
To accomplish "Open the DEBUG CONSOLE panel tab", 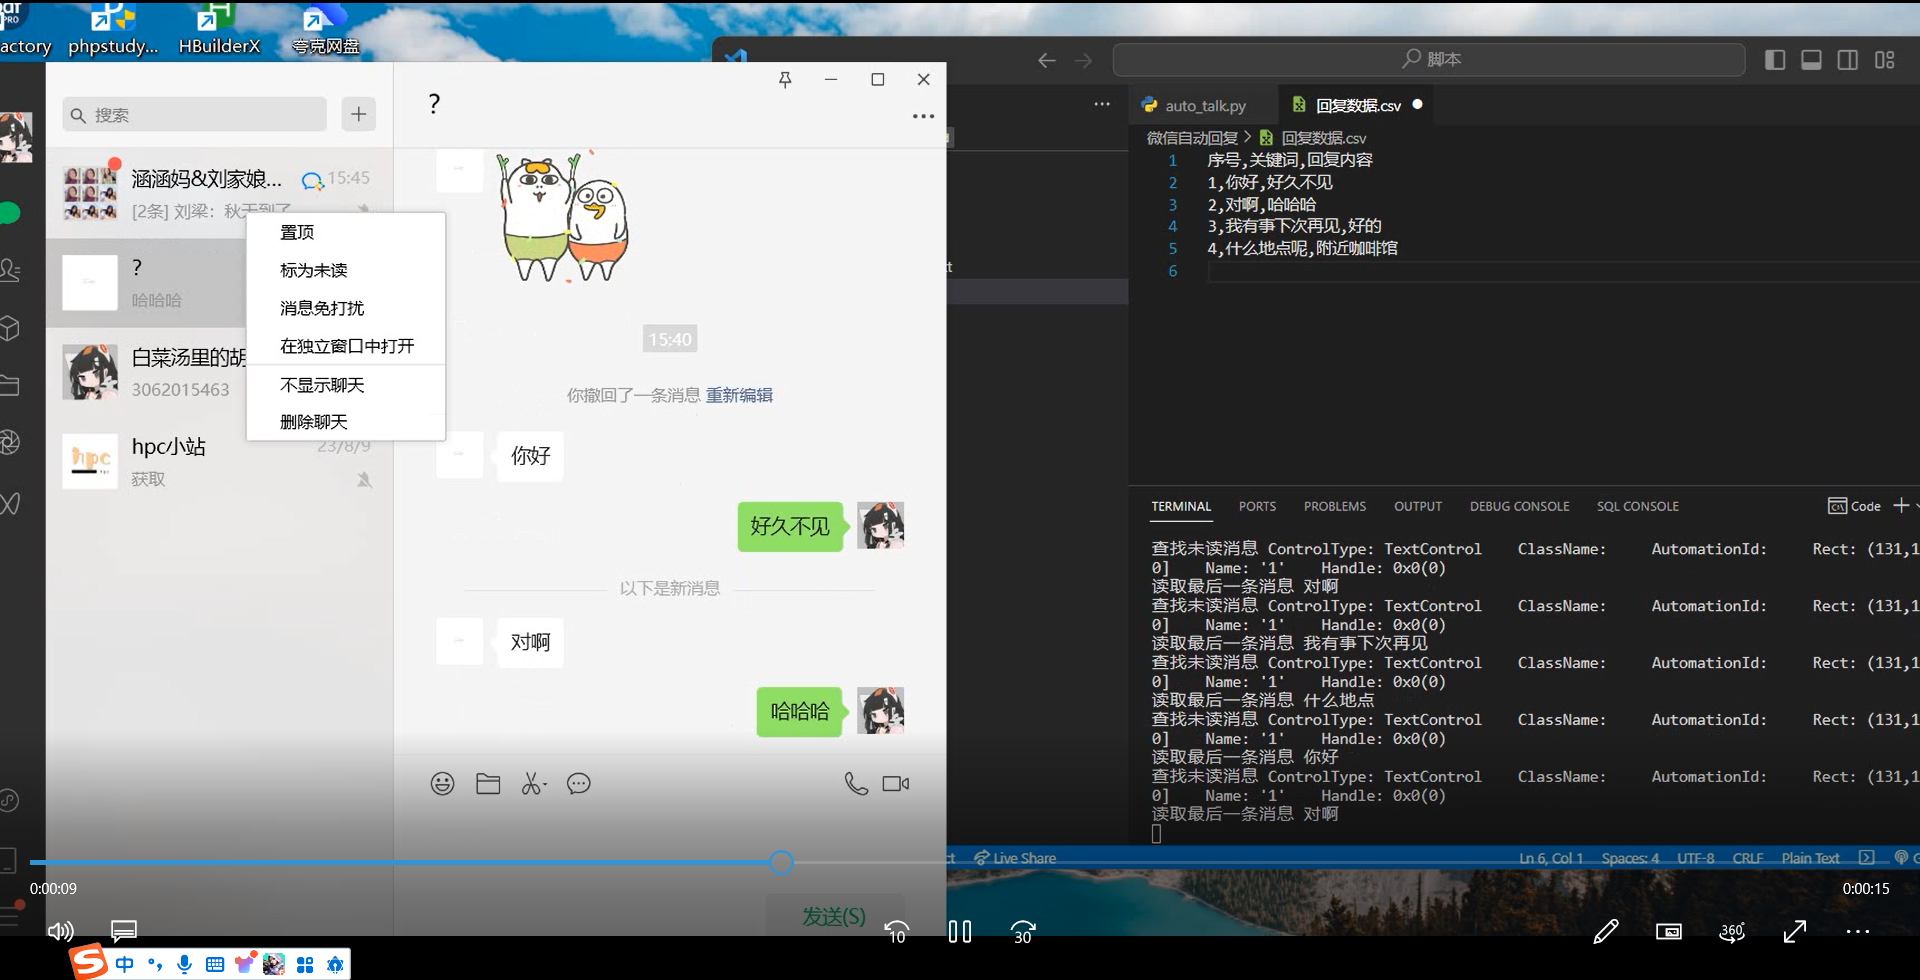I will pyautogui.click(x=1519, y=506).
